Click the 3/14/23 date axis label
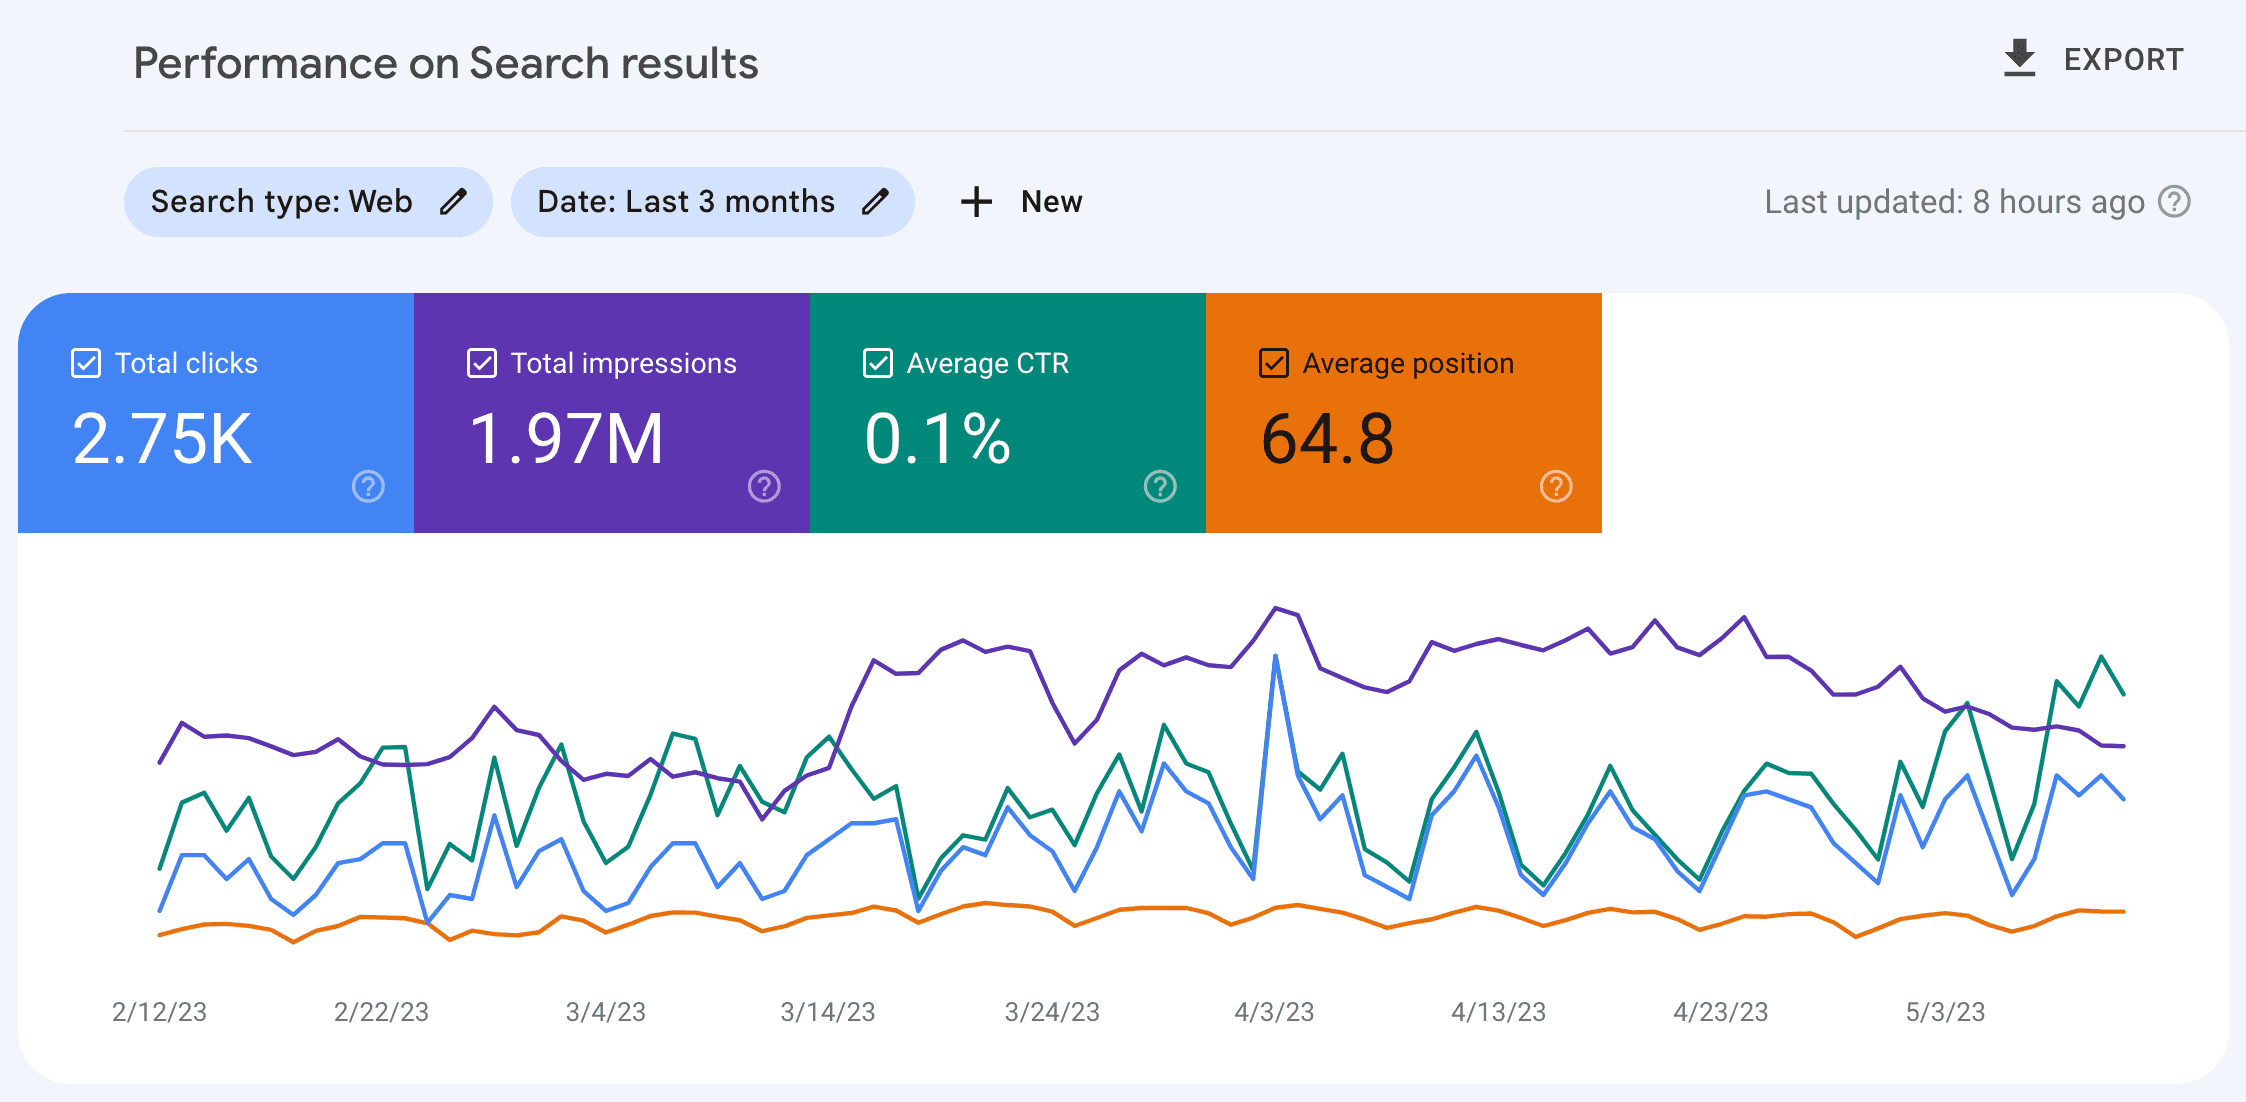Screen dimensions: 2246x1102 [827, 1012]
